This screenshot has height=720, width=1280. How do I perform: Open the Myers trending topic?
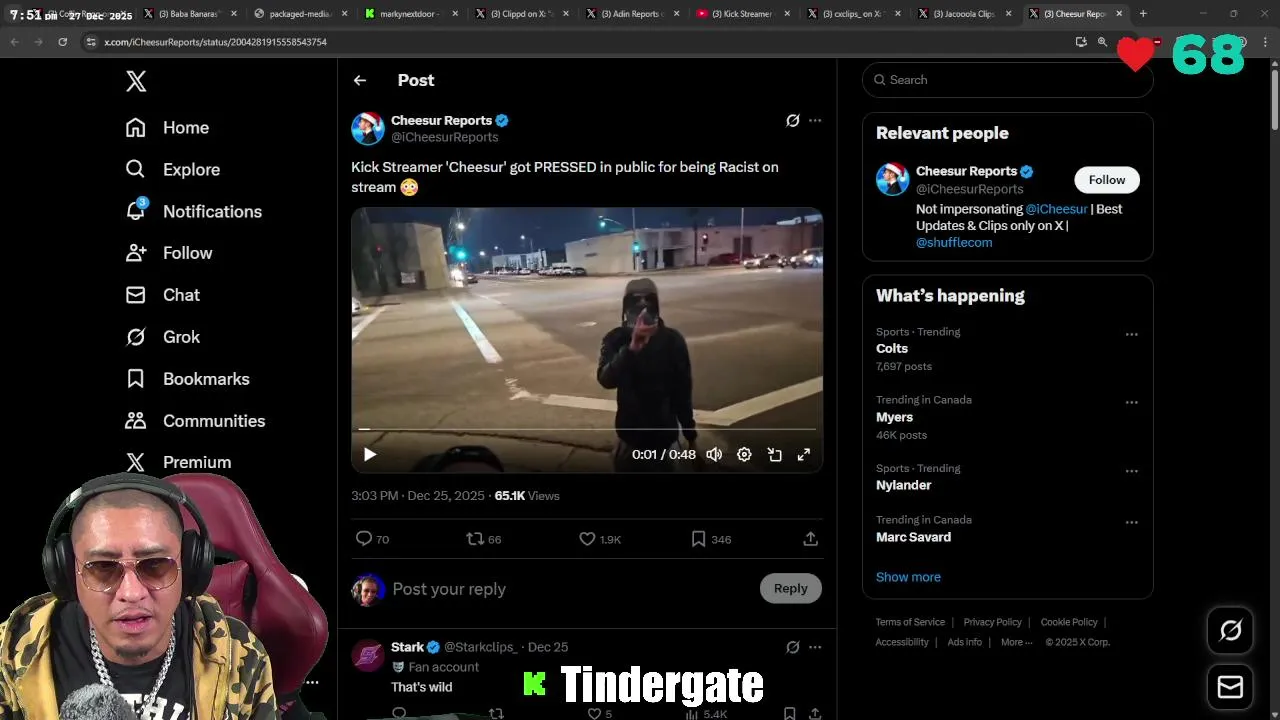click(x=894, y=417)
